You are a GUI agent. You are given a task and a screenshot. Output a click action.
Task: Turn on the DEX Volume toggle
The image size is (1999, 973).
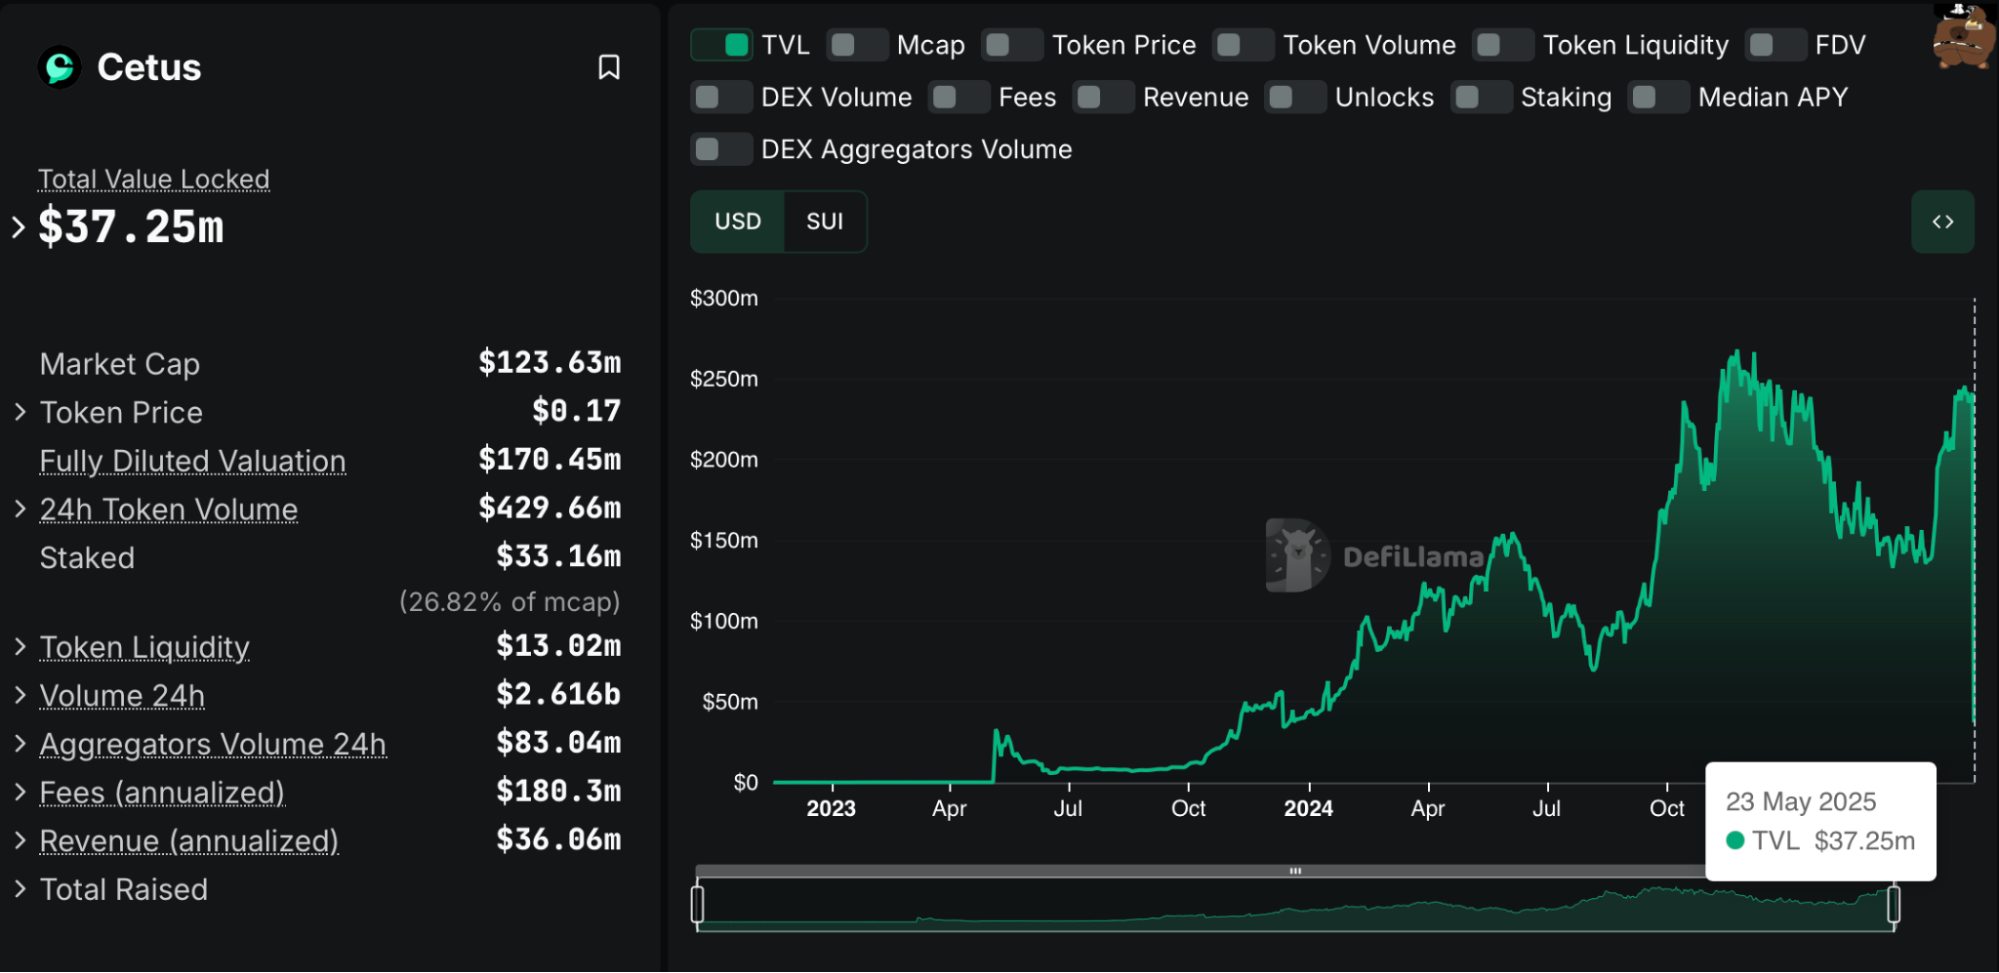point(721,97)
